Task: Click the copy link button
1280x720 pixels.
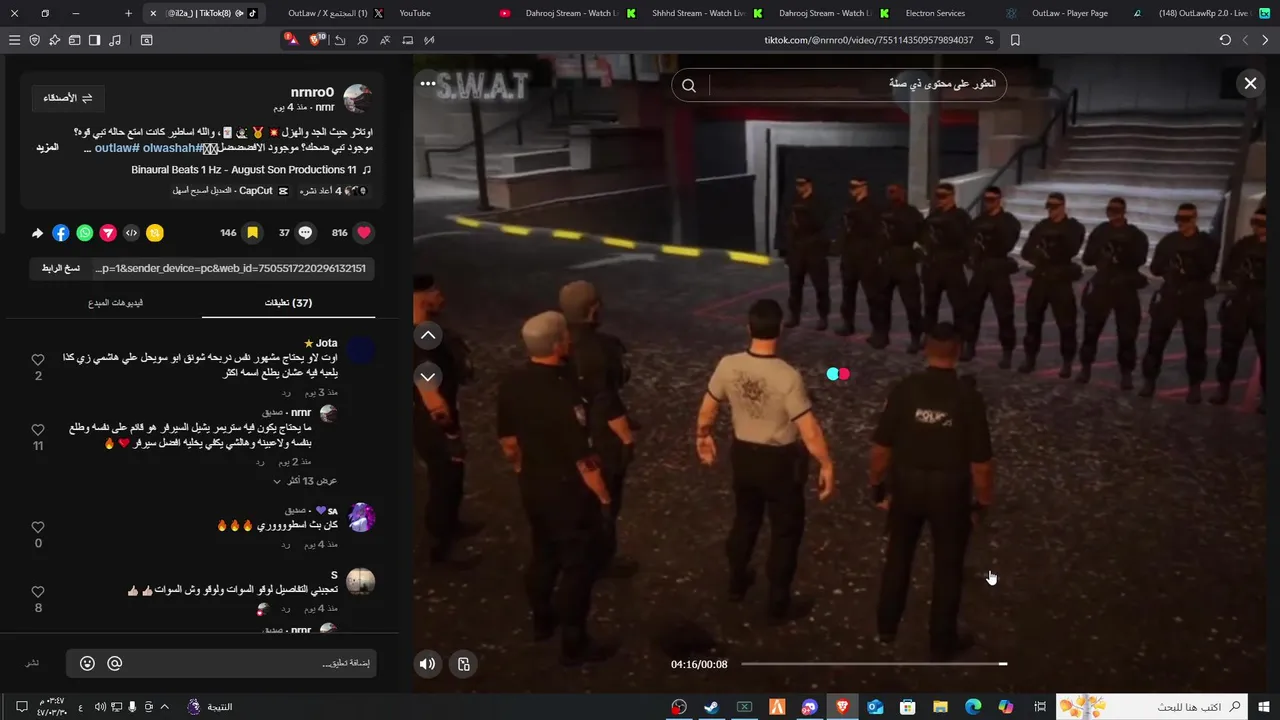Action: pos(61,268)
